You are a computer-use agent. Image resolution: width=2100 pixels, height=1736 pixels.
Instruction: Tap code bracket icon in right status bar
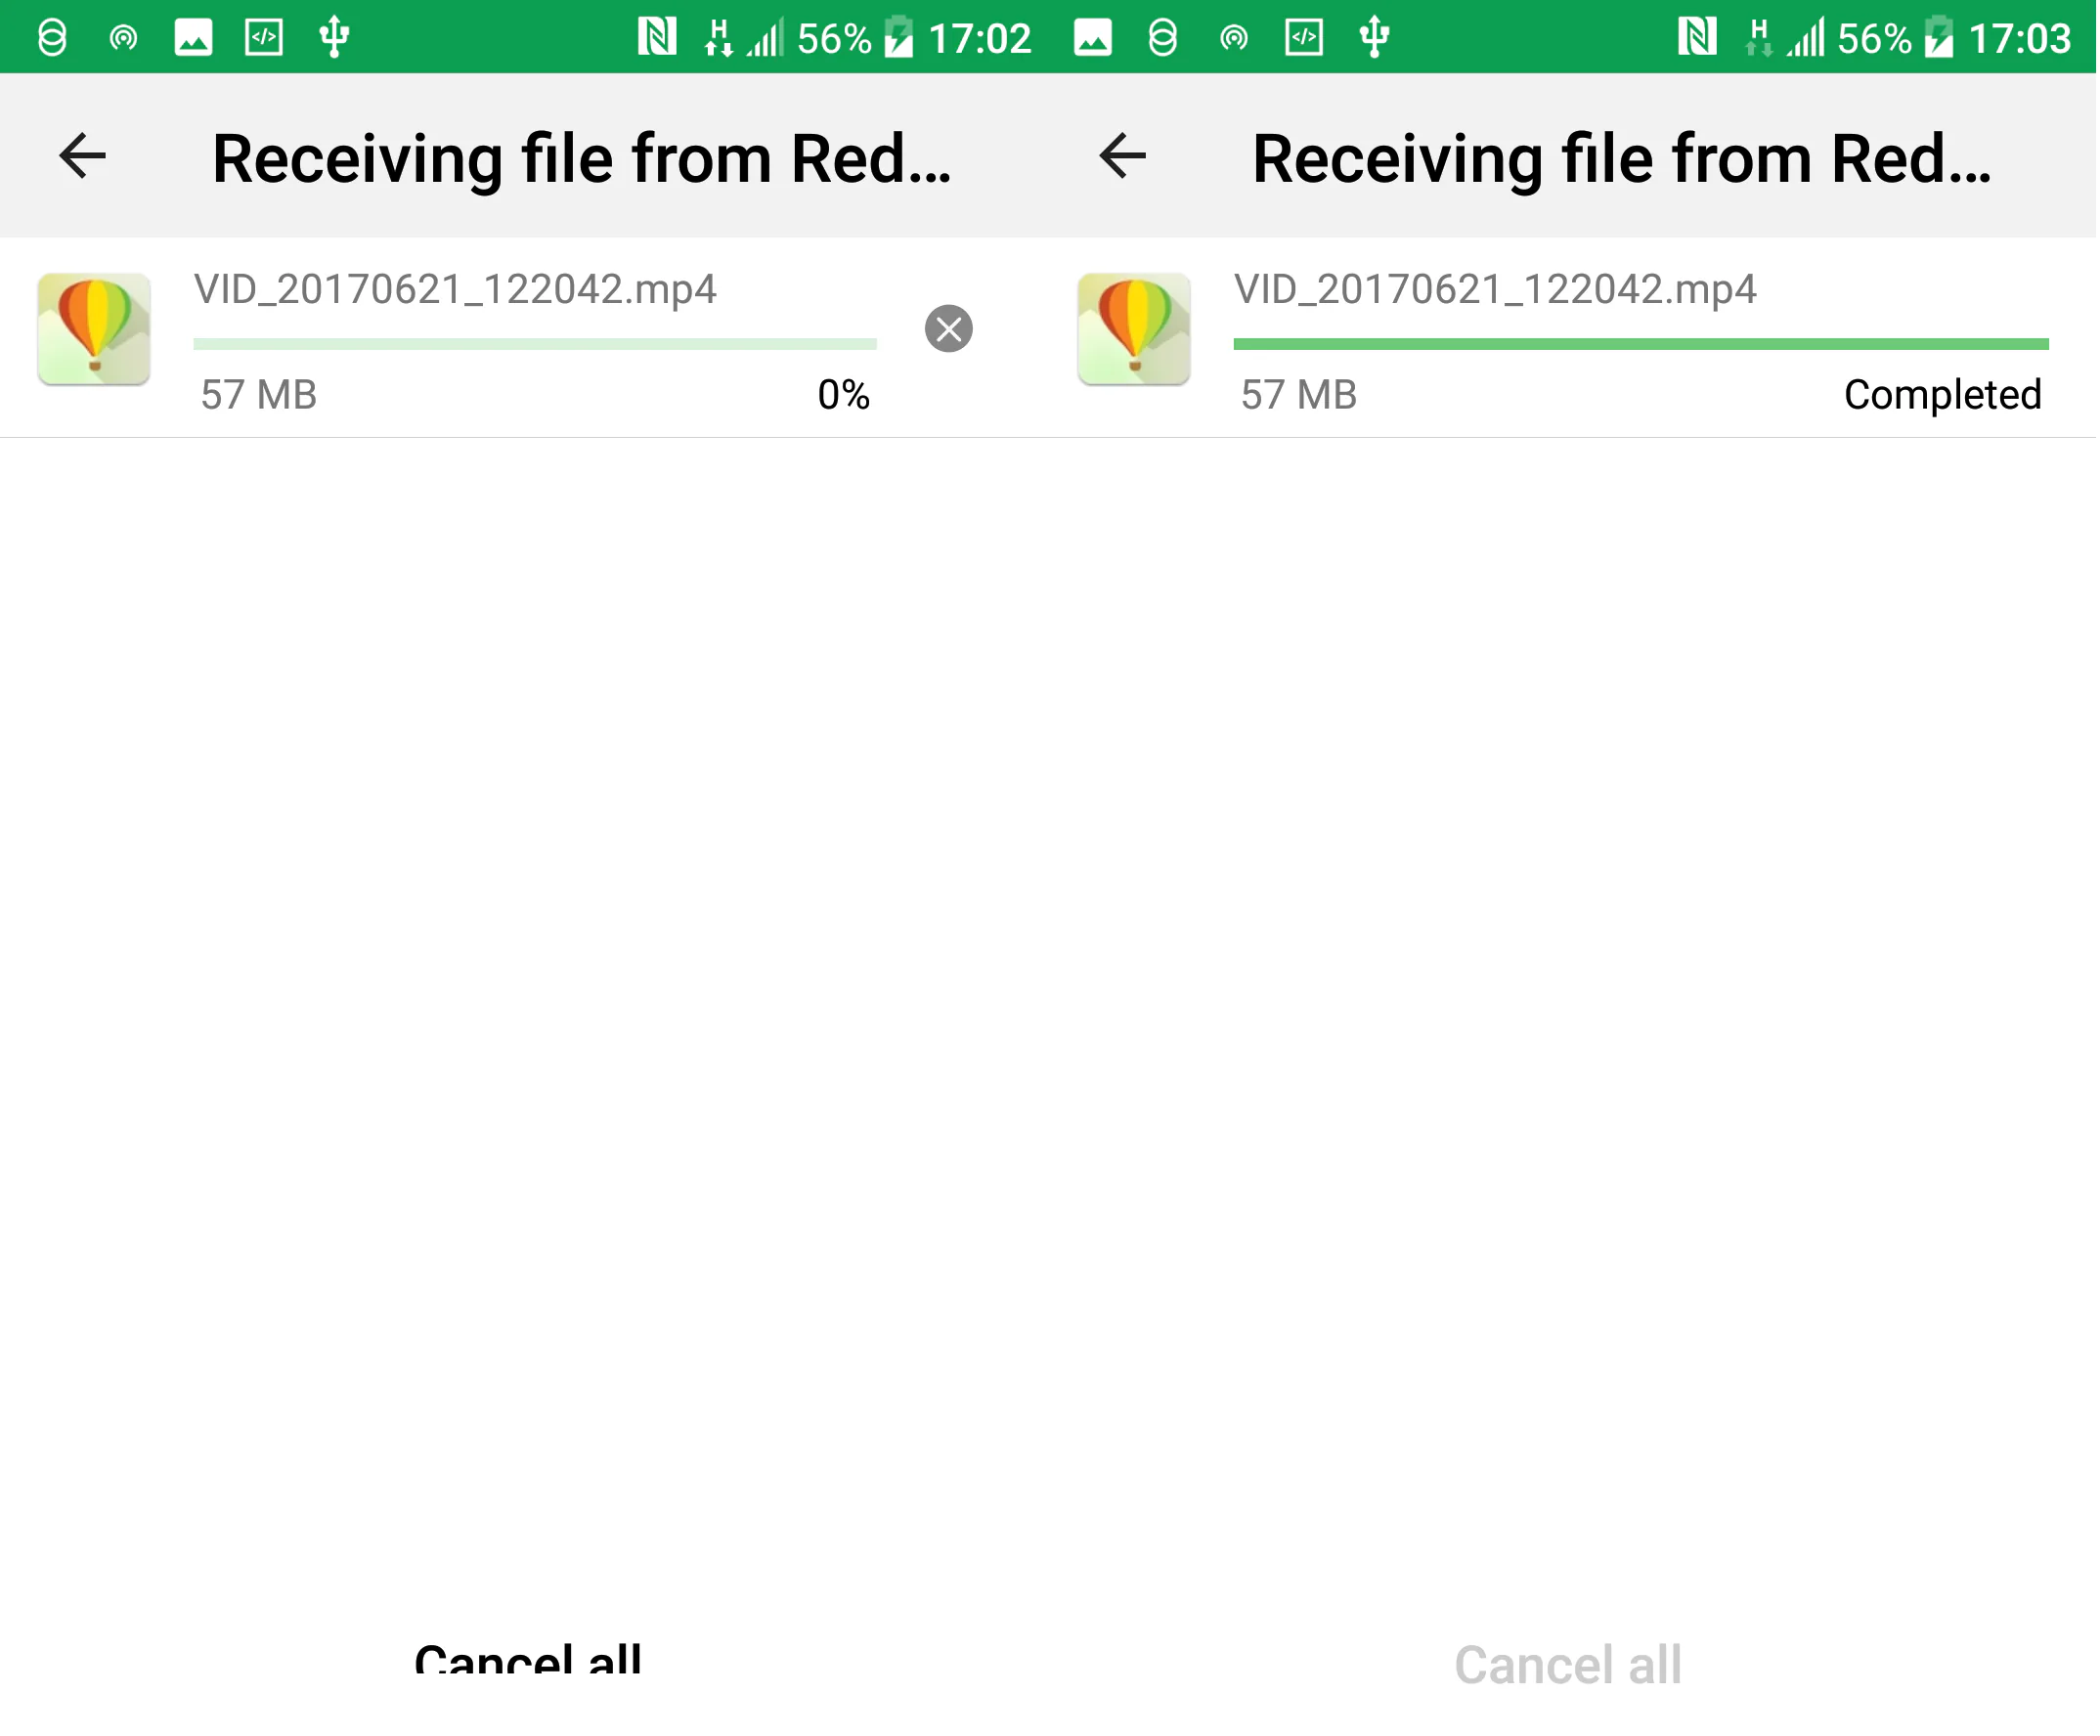(x=1306, y=38)
